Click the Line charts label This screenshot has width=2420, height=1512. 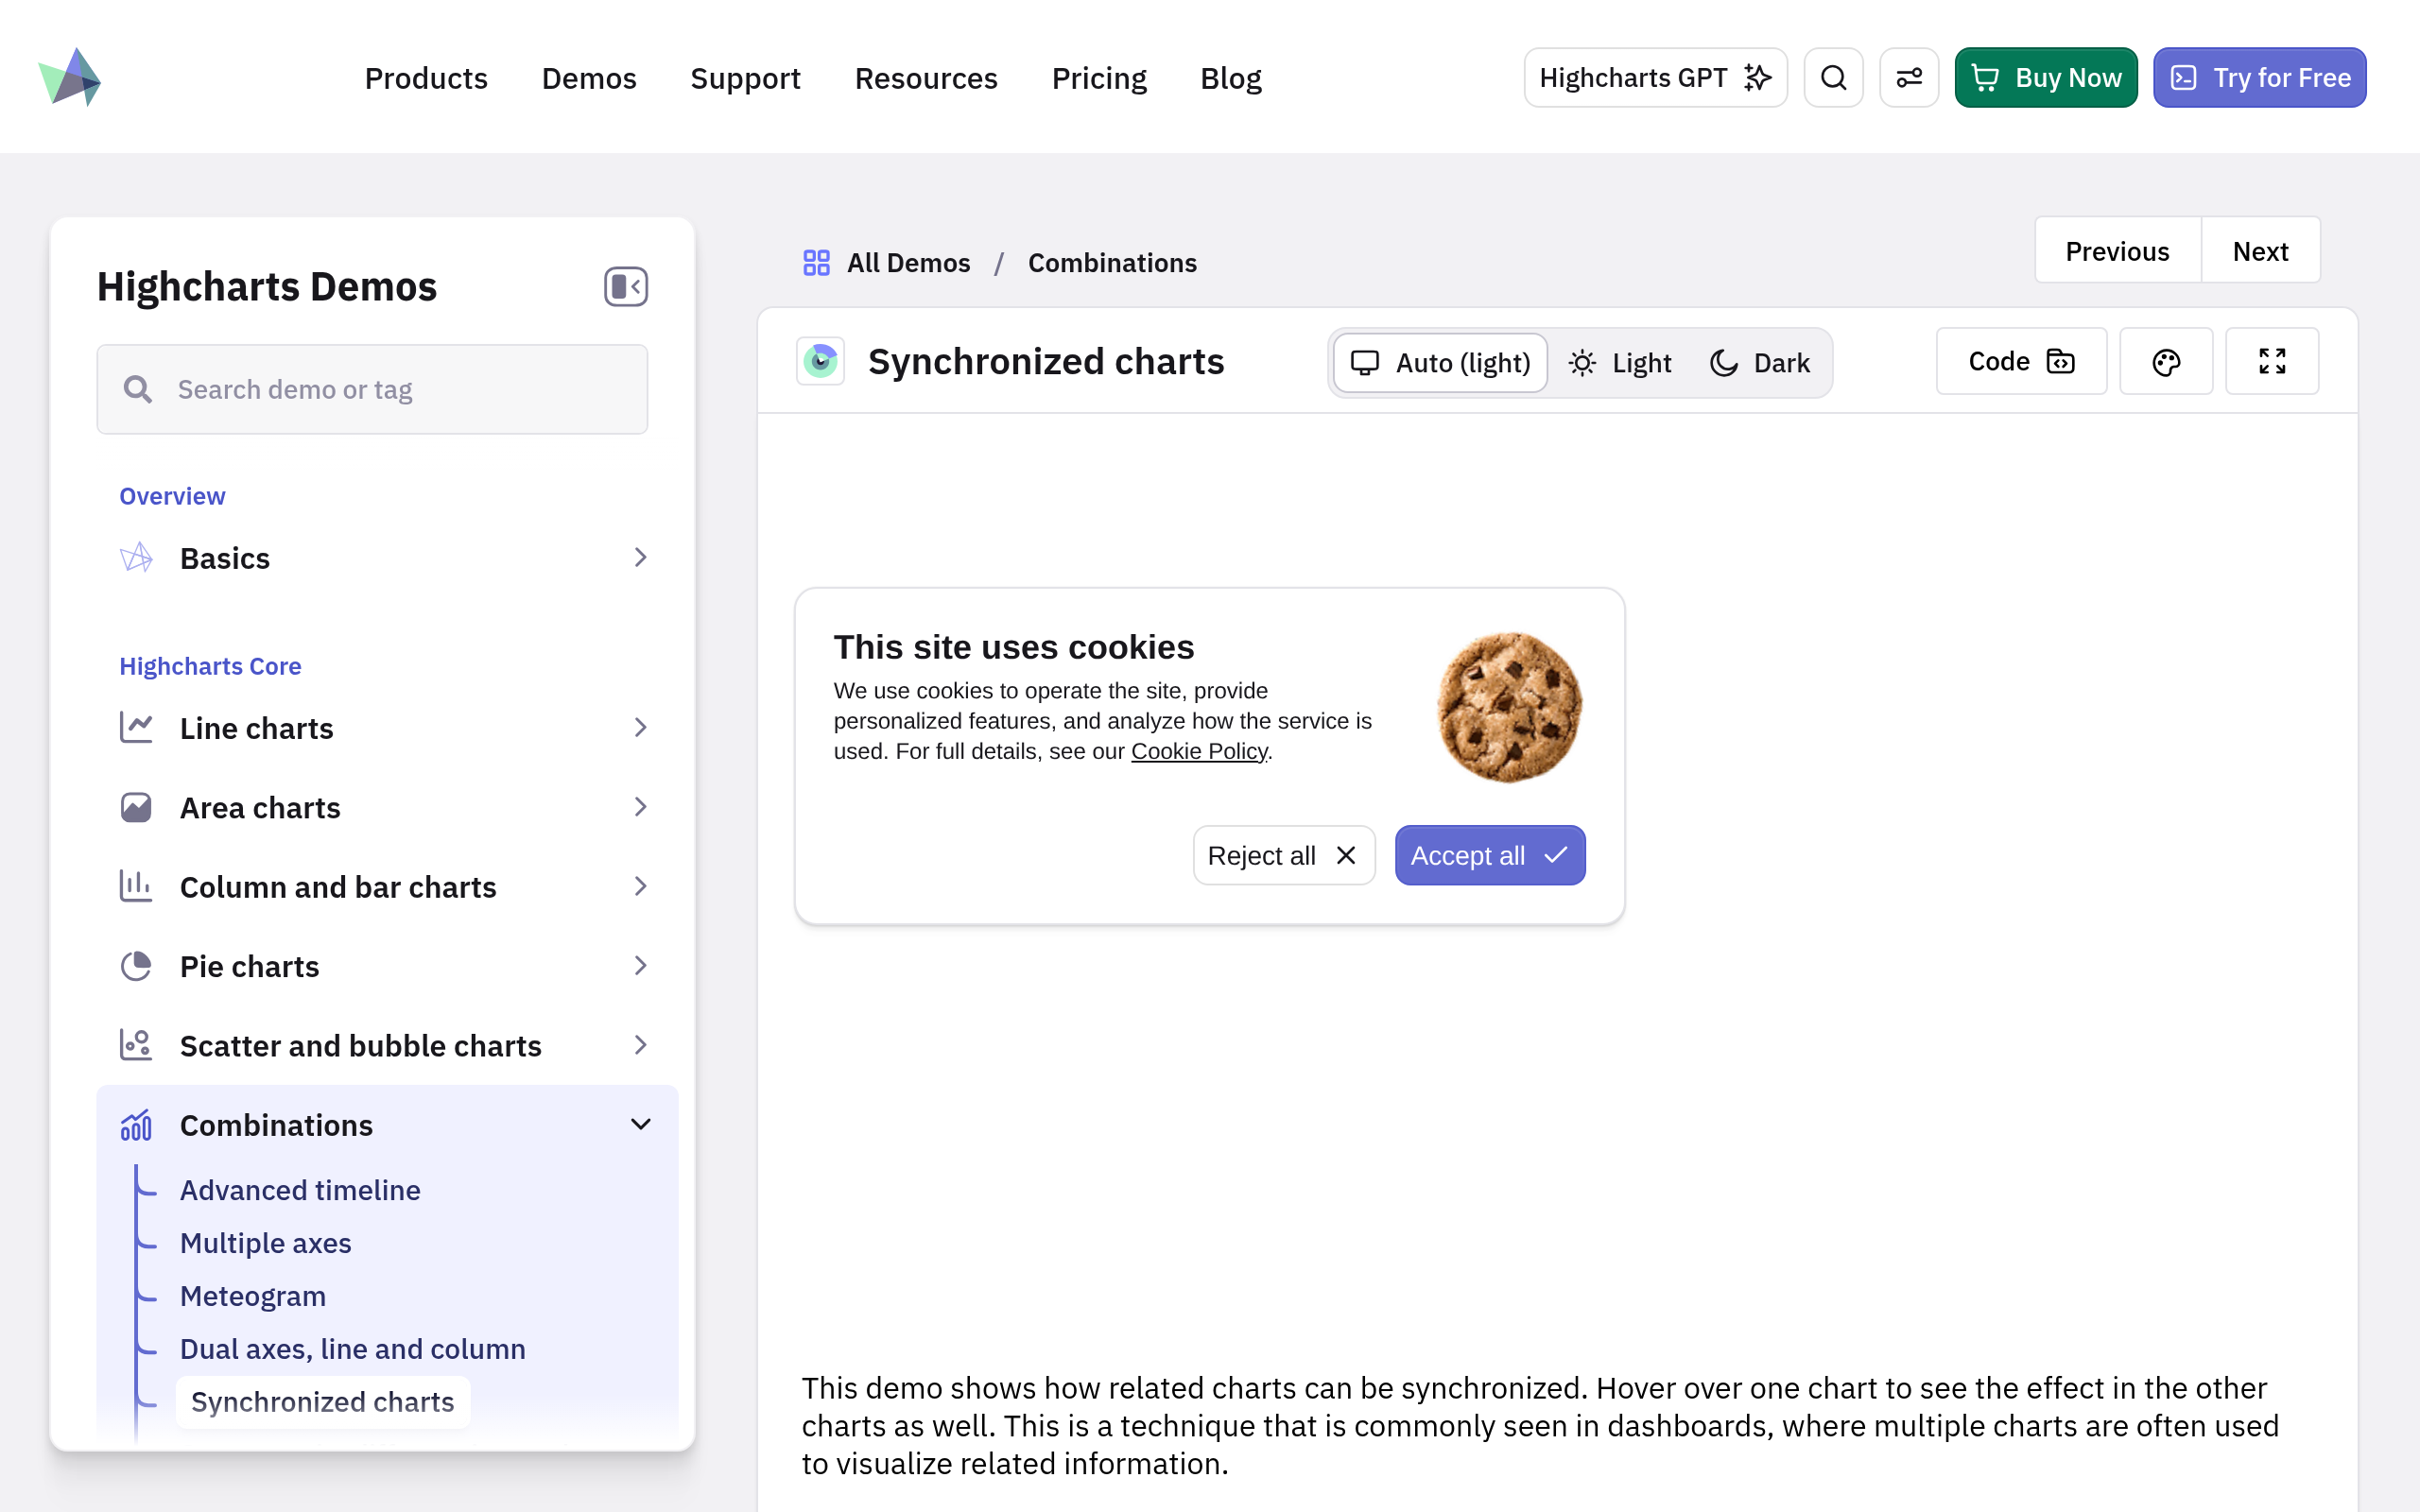coord(256,728)
